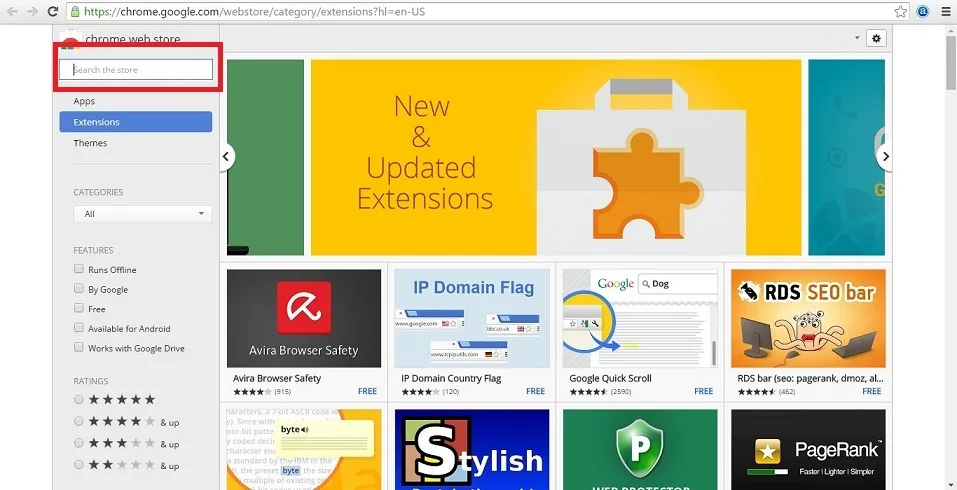
Task: Select three stars & up rating
Action: (79, 443)
